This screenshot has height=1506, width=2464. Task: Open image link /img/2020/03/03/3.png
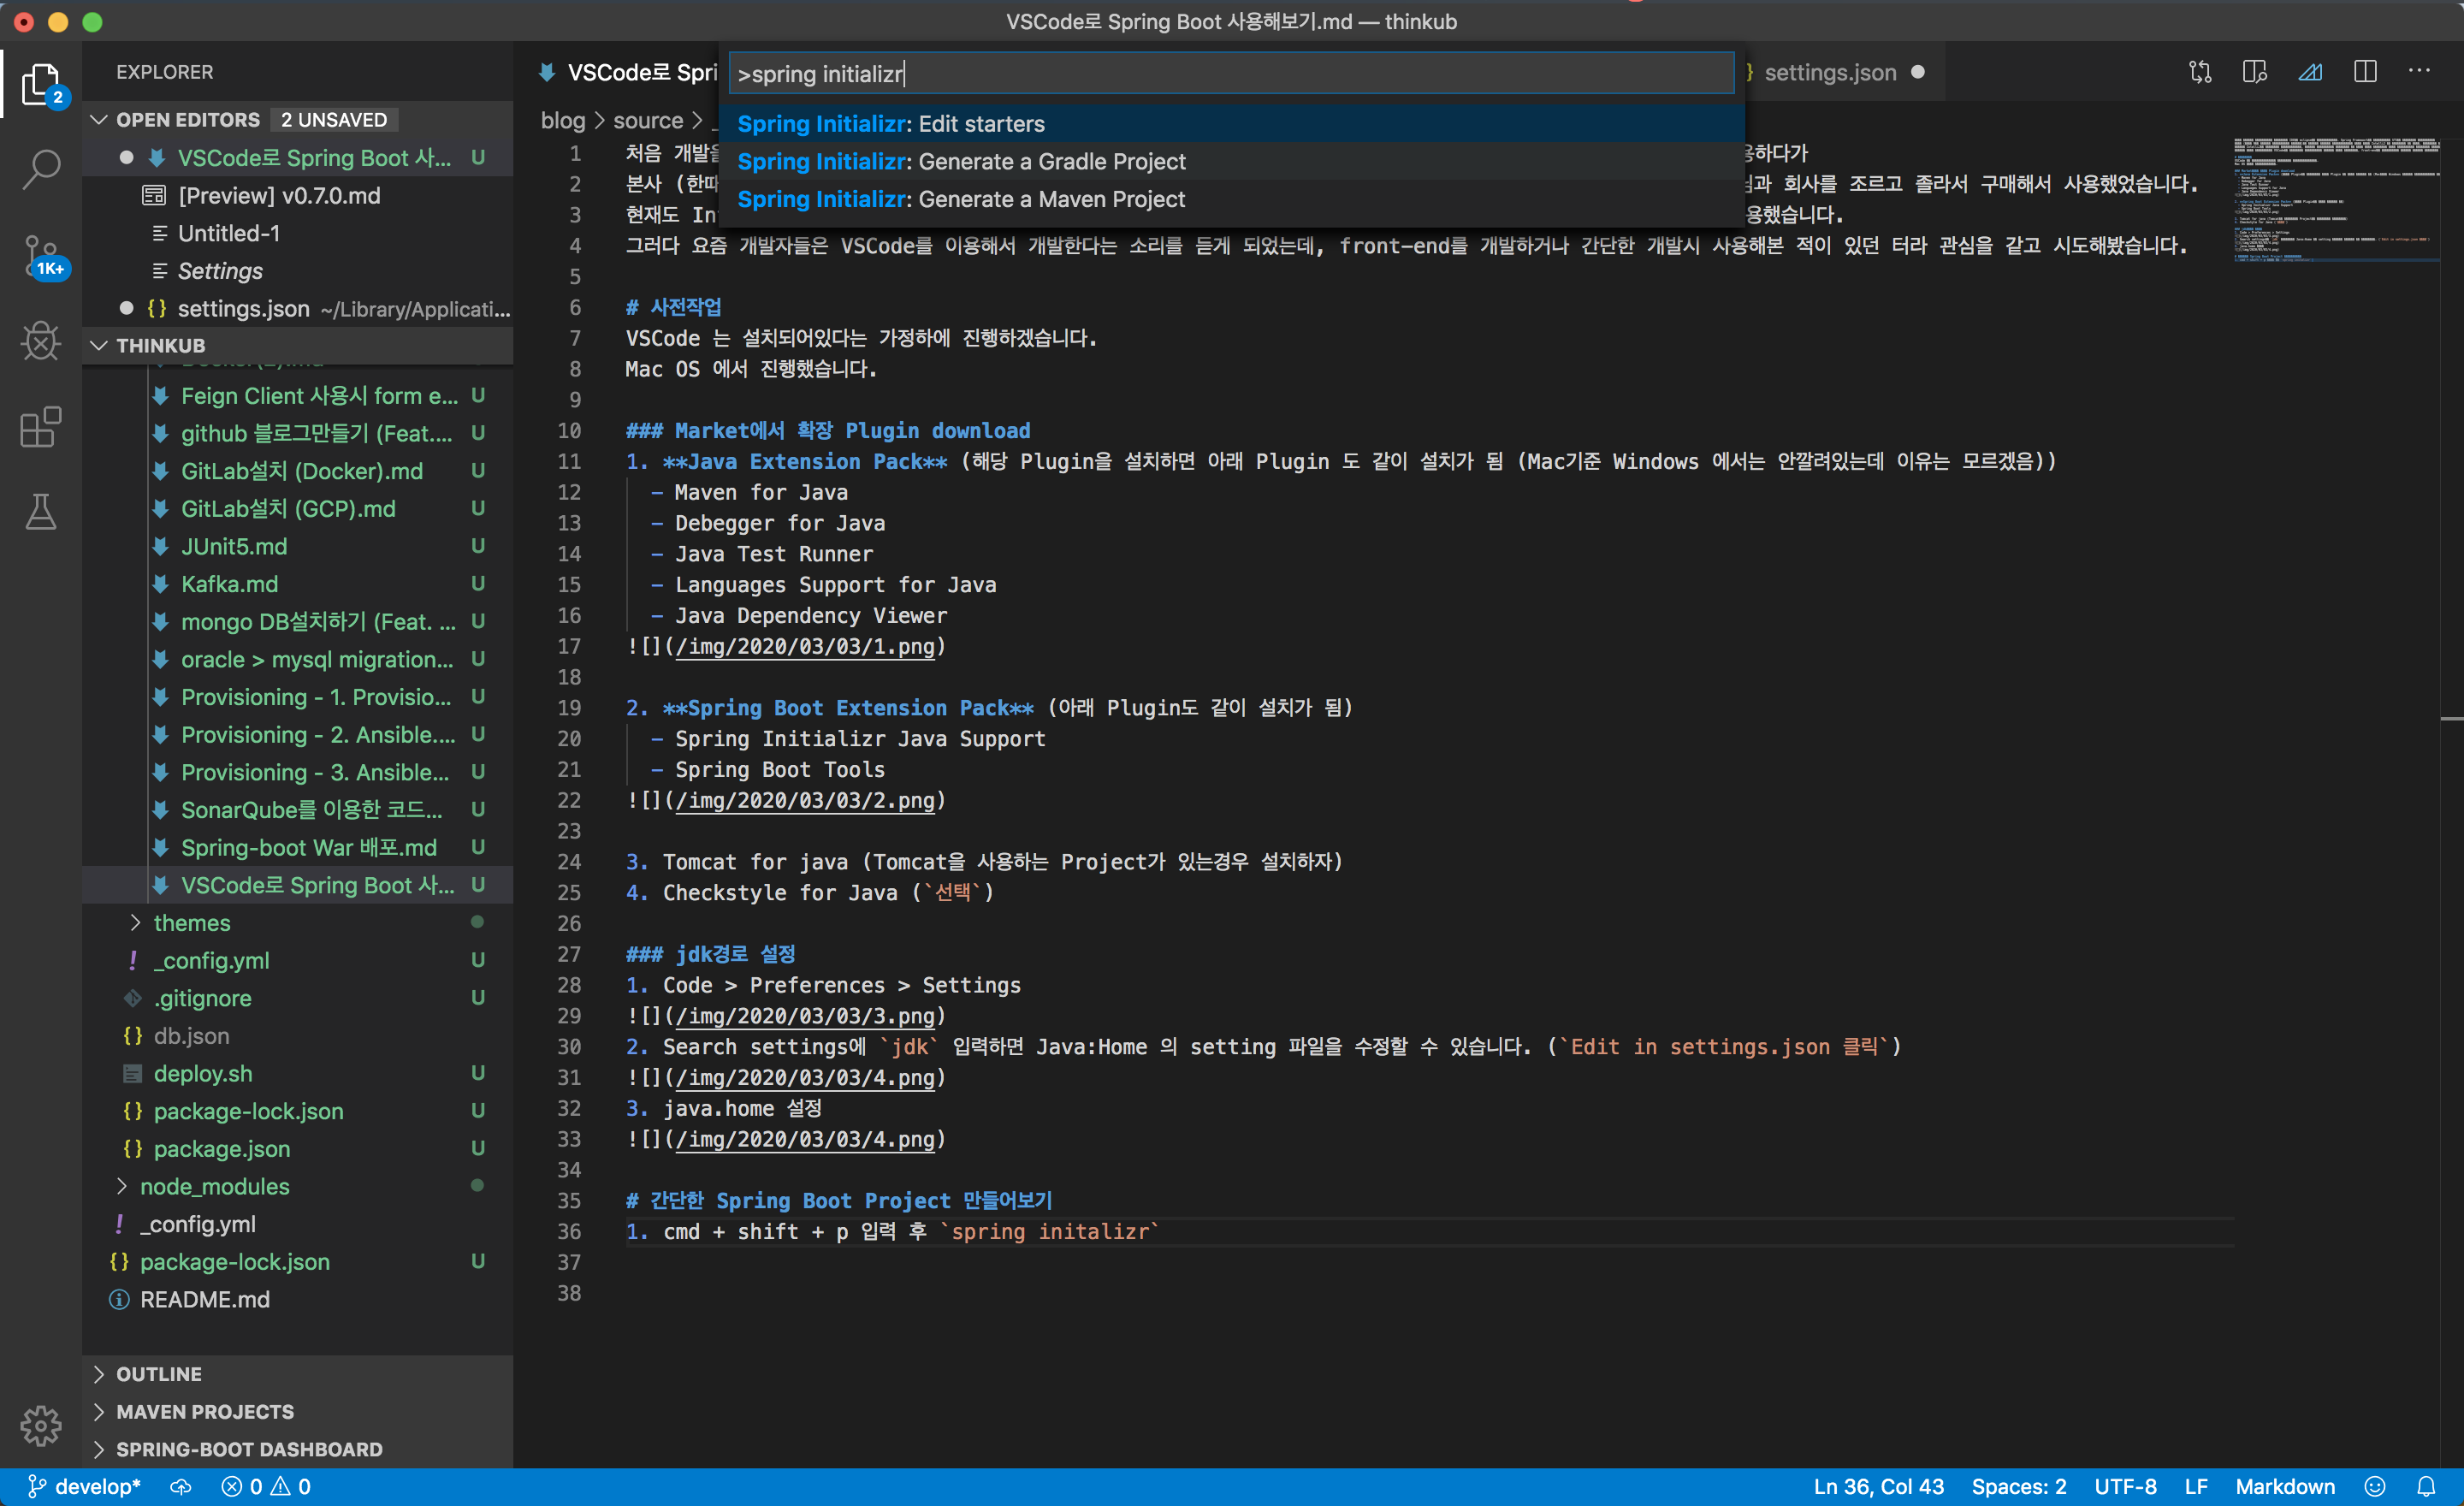point(805,1016)
